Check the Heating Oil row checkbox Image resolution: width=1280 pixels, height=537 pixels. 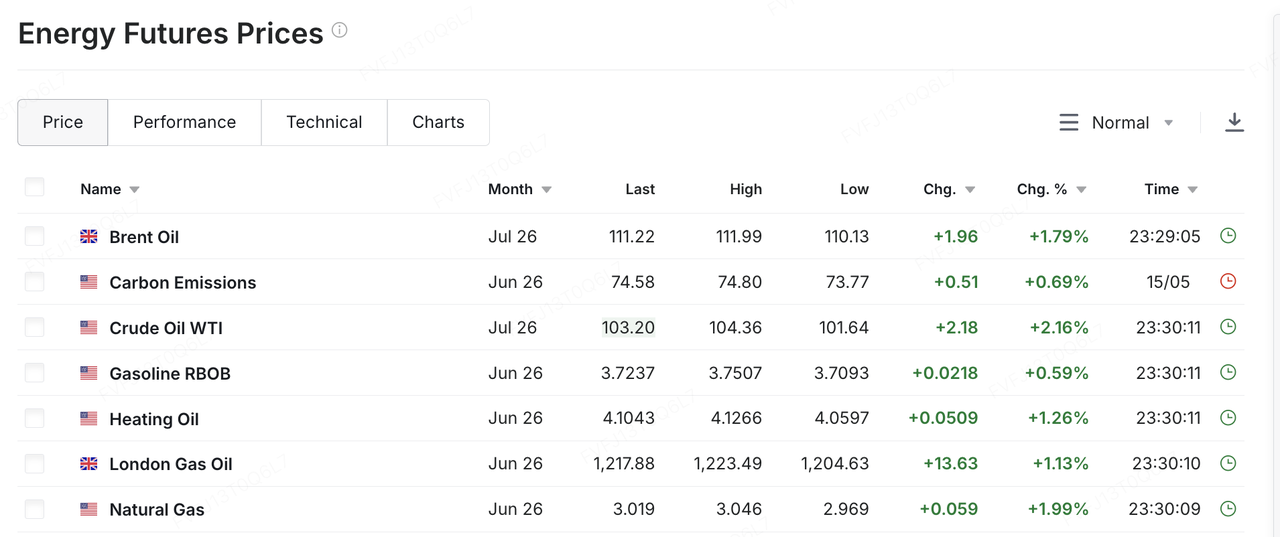tap(35, 418)
